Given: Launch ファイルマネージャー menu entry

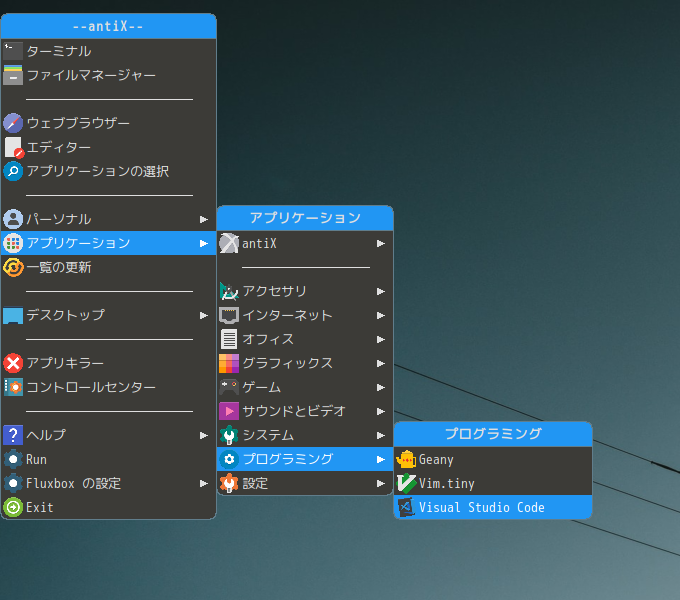Looking at the screenshot, I should [108, 75].
